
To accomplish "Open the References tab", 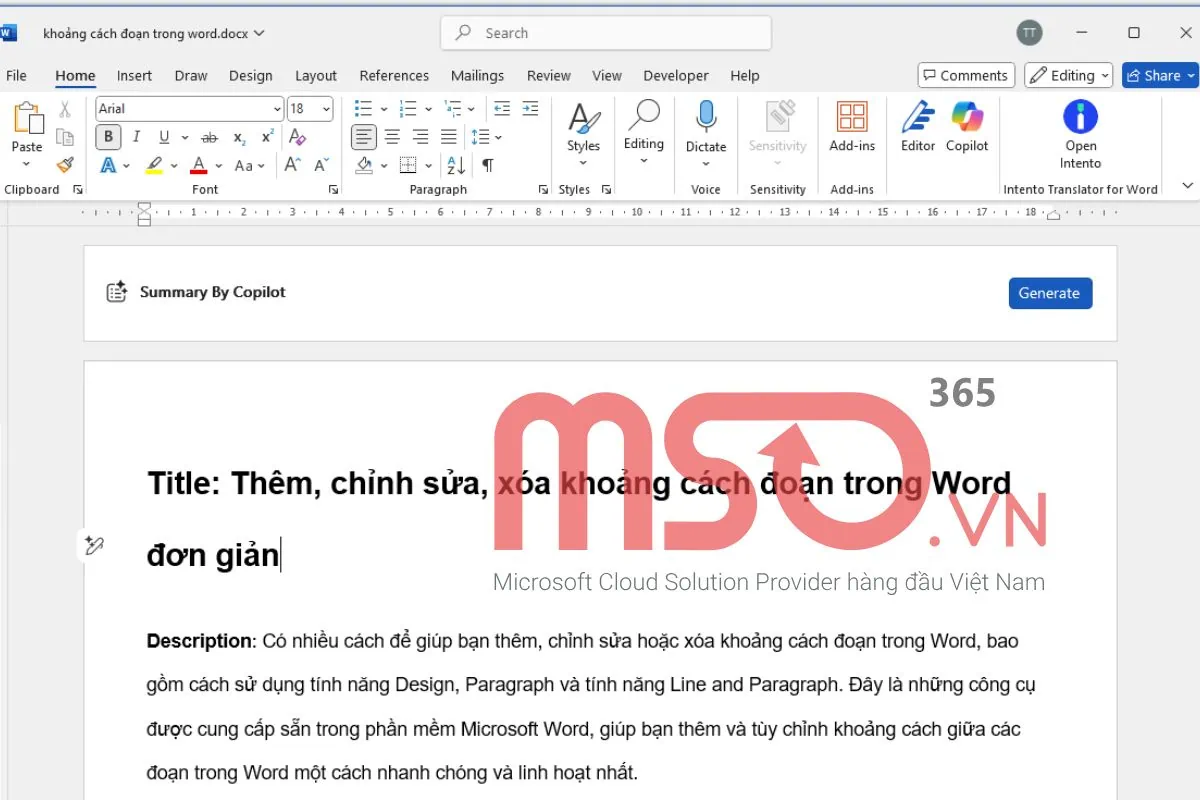I will click(394, 75).
